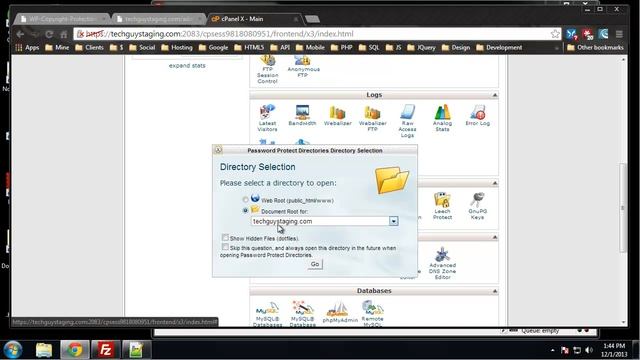Open File Explorer from taskbar
This screenshot has height=360, width=640.
[44, 350]
